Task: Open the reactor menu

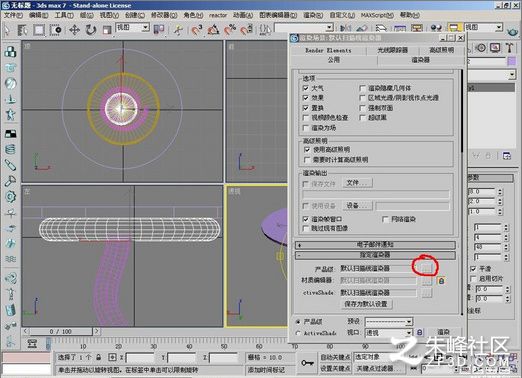Action: coord(218,15)
